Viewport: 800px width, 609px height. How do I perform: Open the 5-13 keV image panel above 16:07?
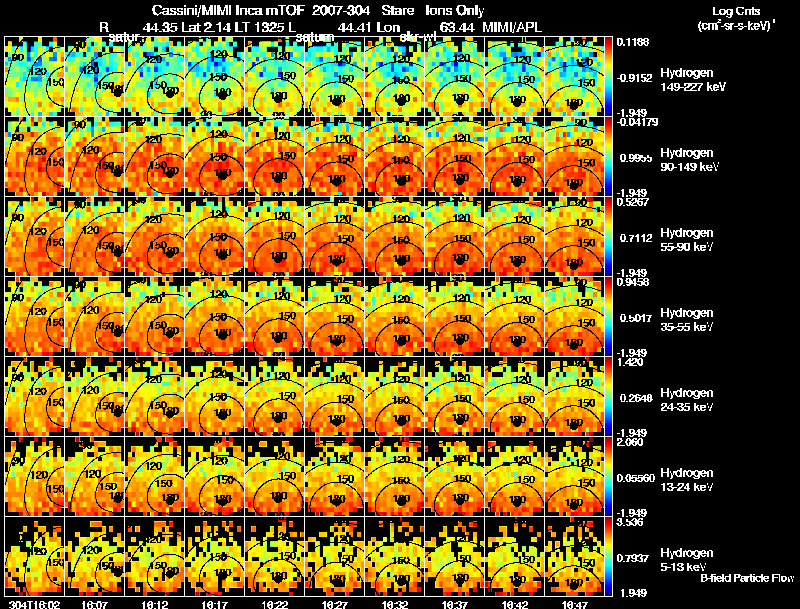pyautogui.click(x=94, y=557)
